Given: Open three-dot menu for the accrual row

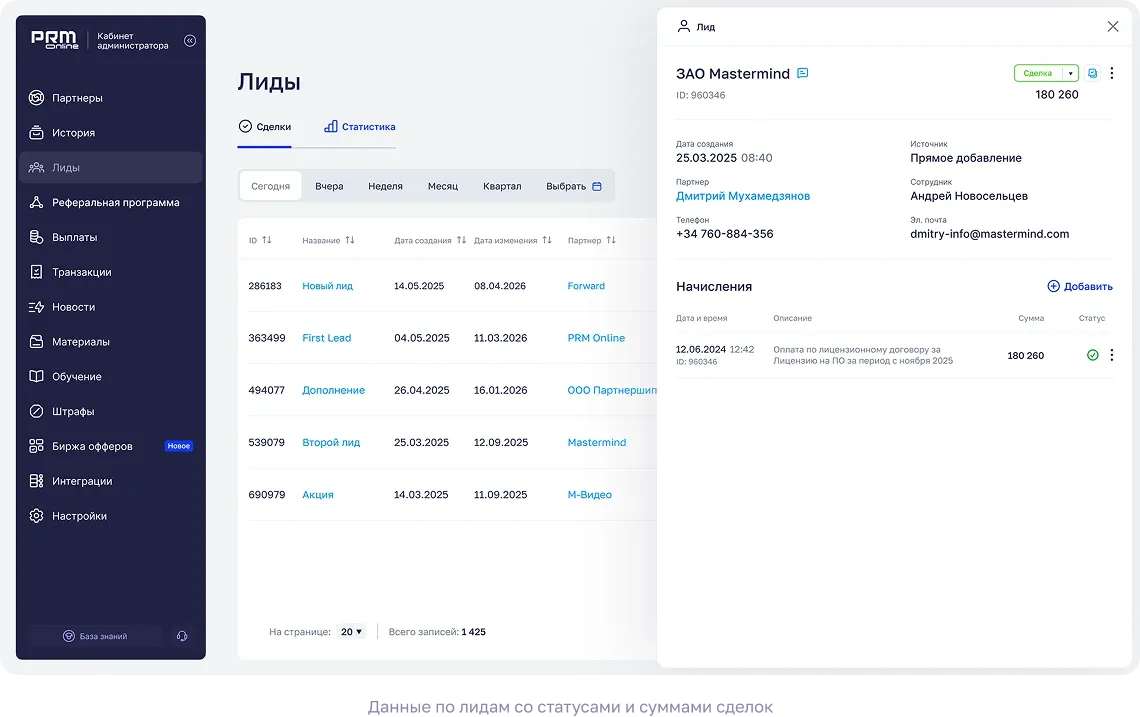Looking at the screenshot, I should pyautogui.click(x=1112, y=355).
